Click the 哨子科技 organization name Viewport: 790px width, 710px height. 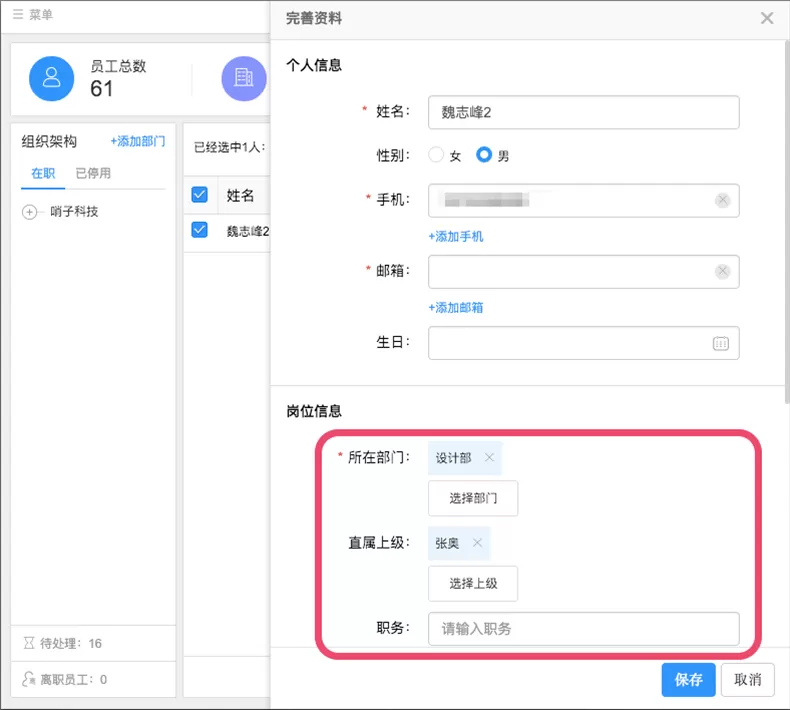74,212
